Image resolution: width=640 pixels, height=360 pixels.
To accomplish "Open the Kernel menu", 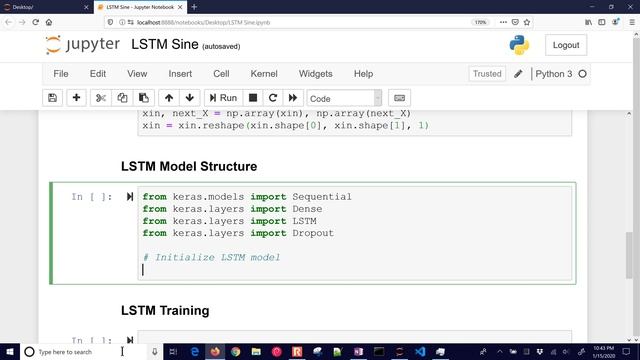I will (264, 74).
